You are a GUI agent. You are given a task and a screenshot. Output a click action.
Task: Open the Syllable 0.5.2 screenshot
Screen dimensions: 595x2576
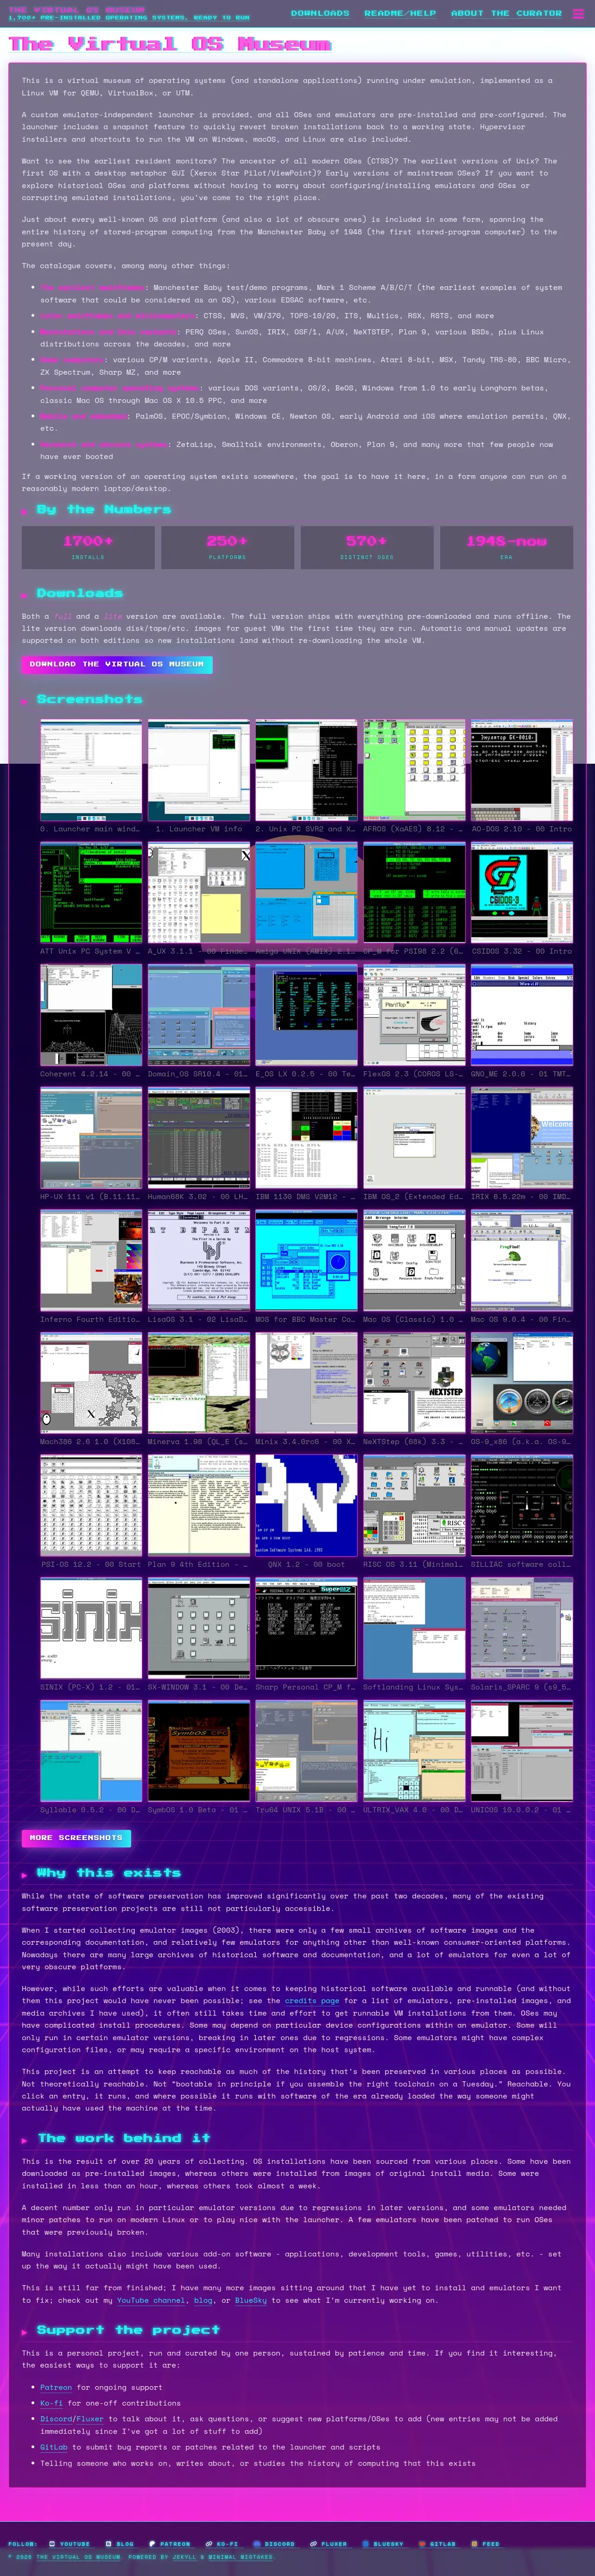point(91,1752)
